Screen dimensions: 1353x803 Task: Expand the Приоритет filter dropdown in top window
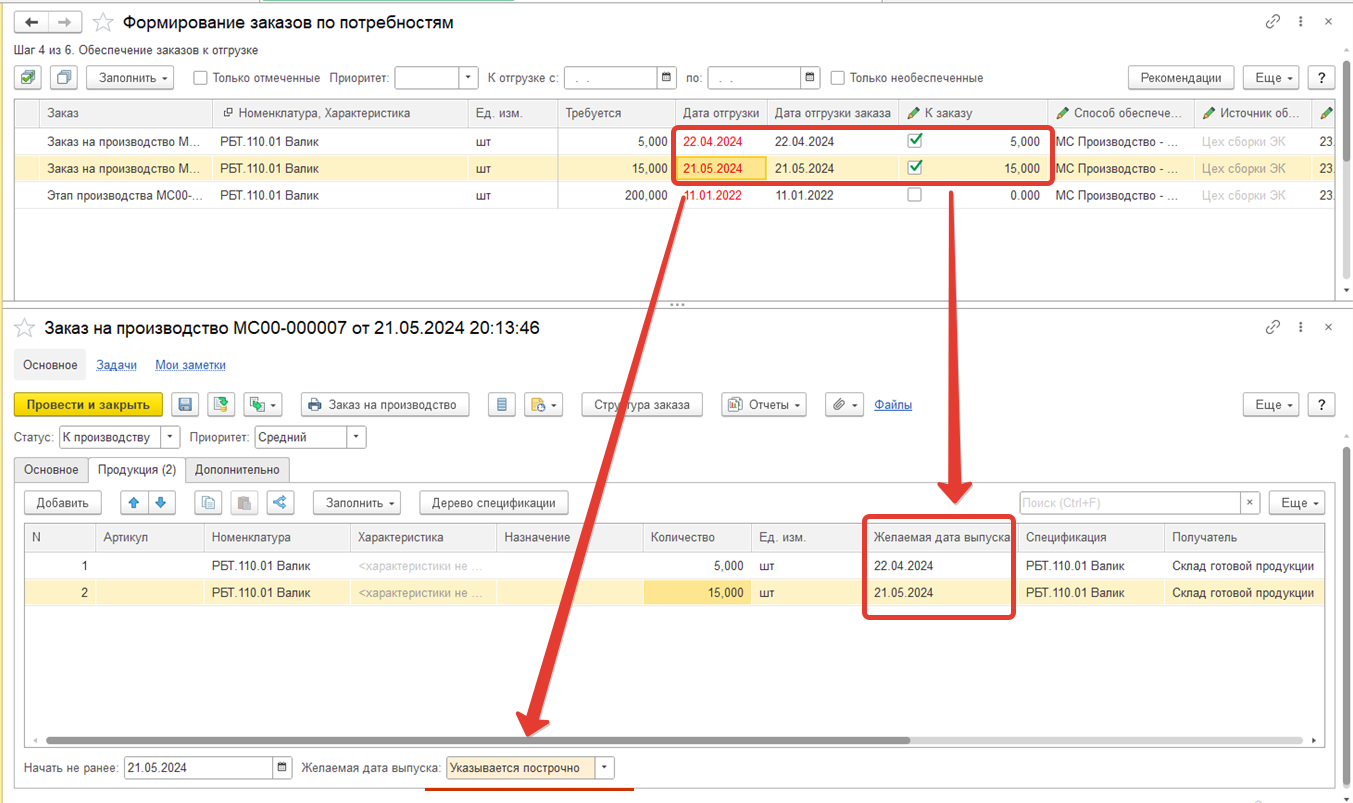click(x=469, y=78)
